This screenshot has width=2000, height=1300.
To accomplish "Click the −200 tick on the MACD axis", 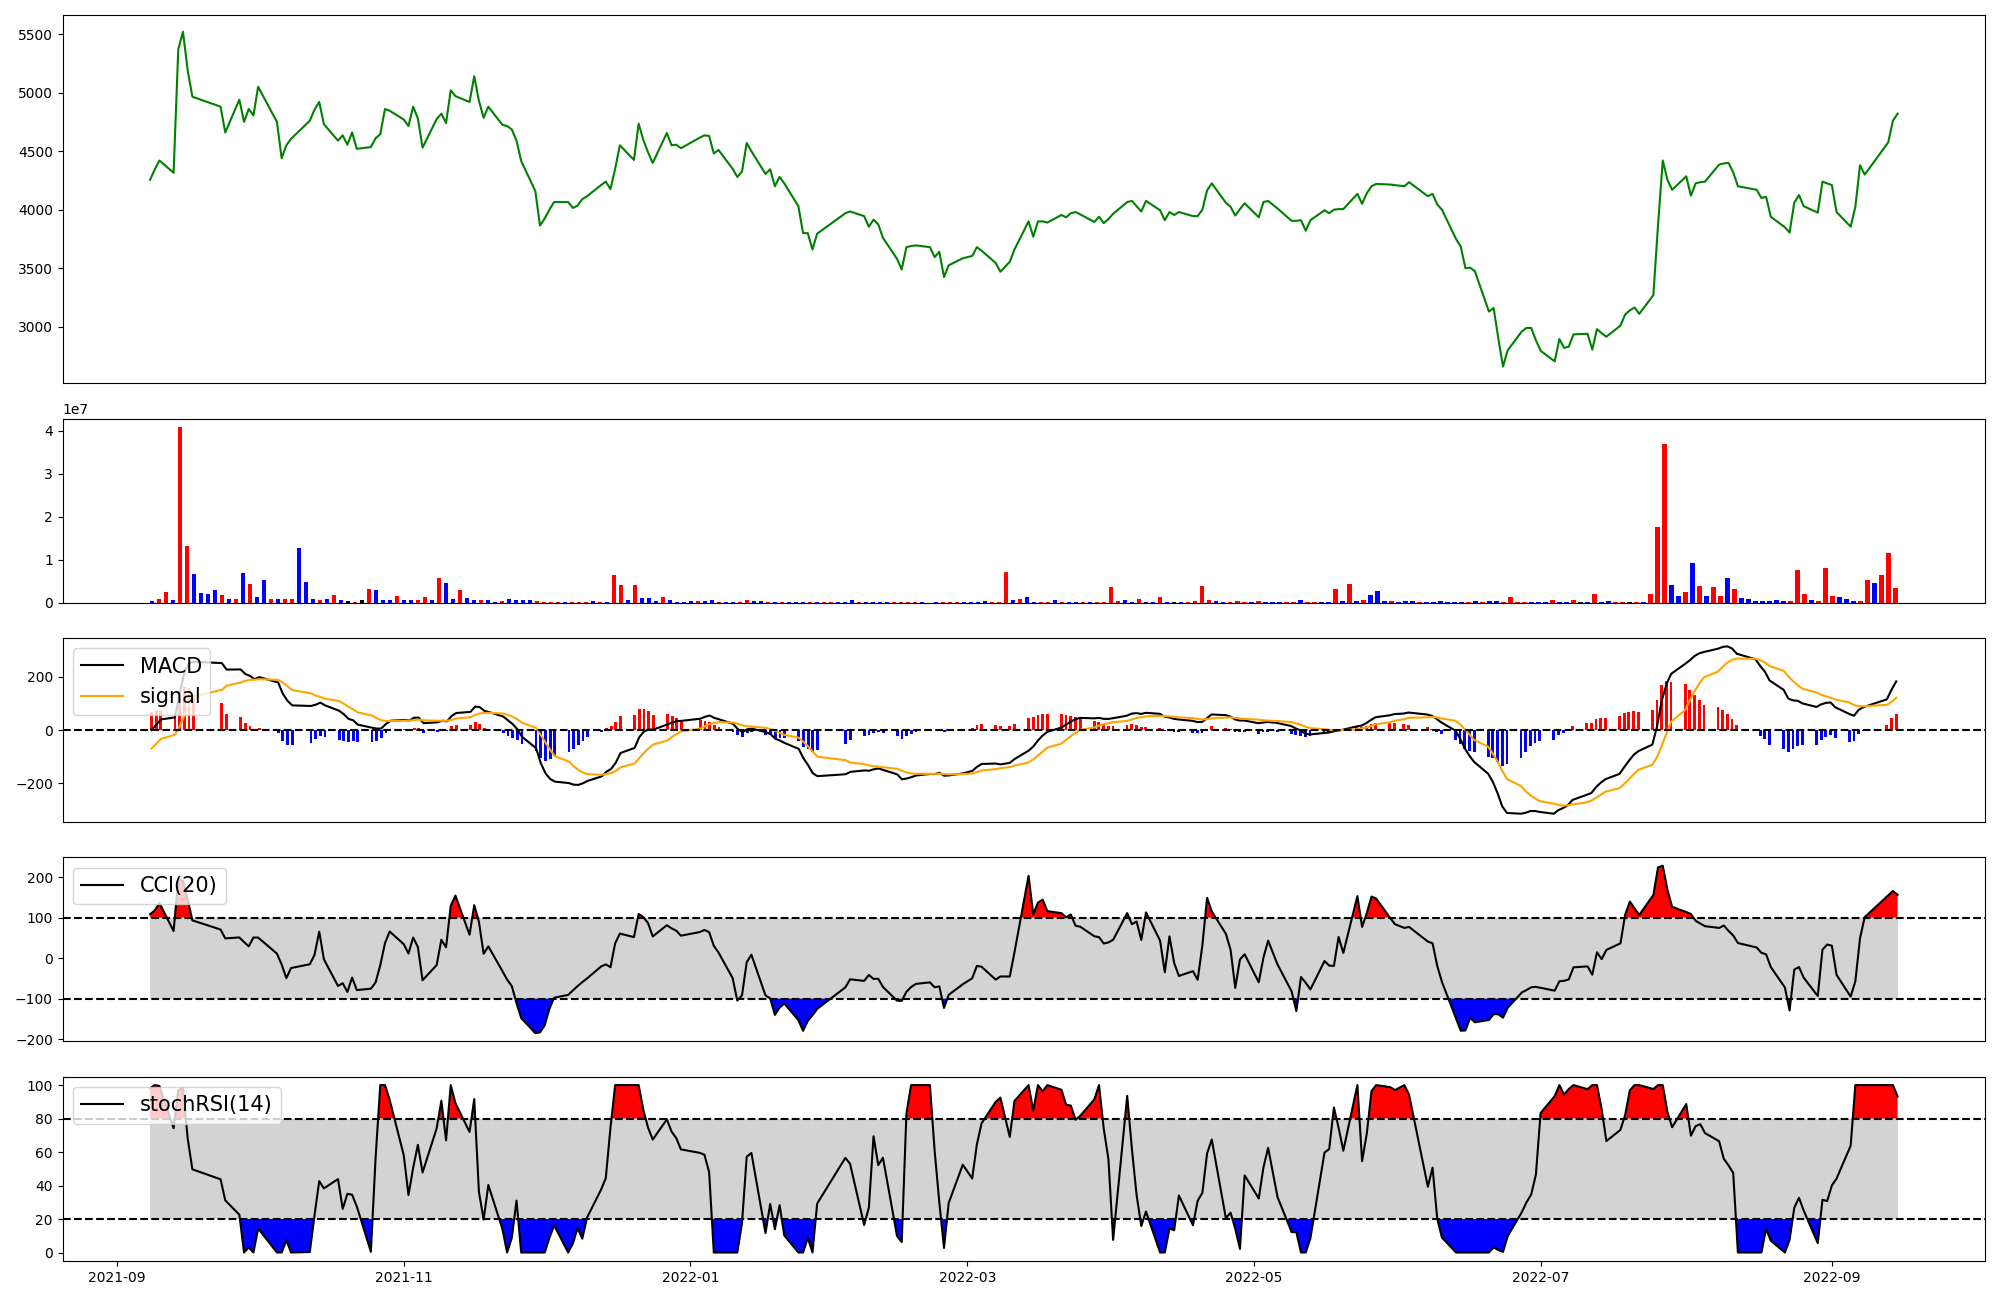I will [33, 784].
